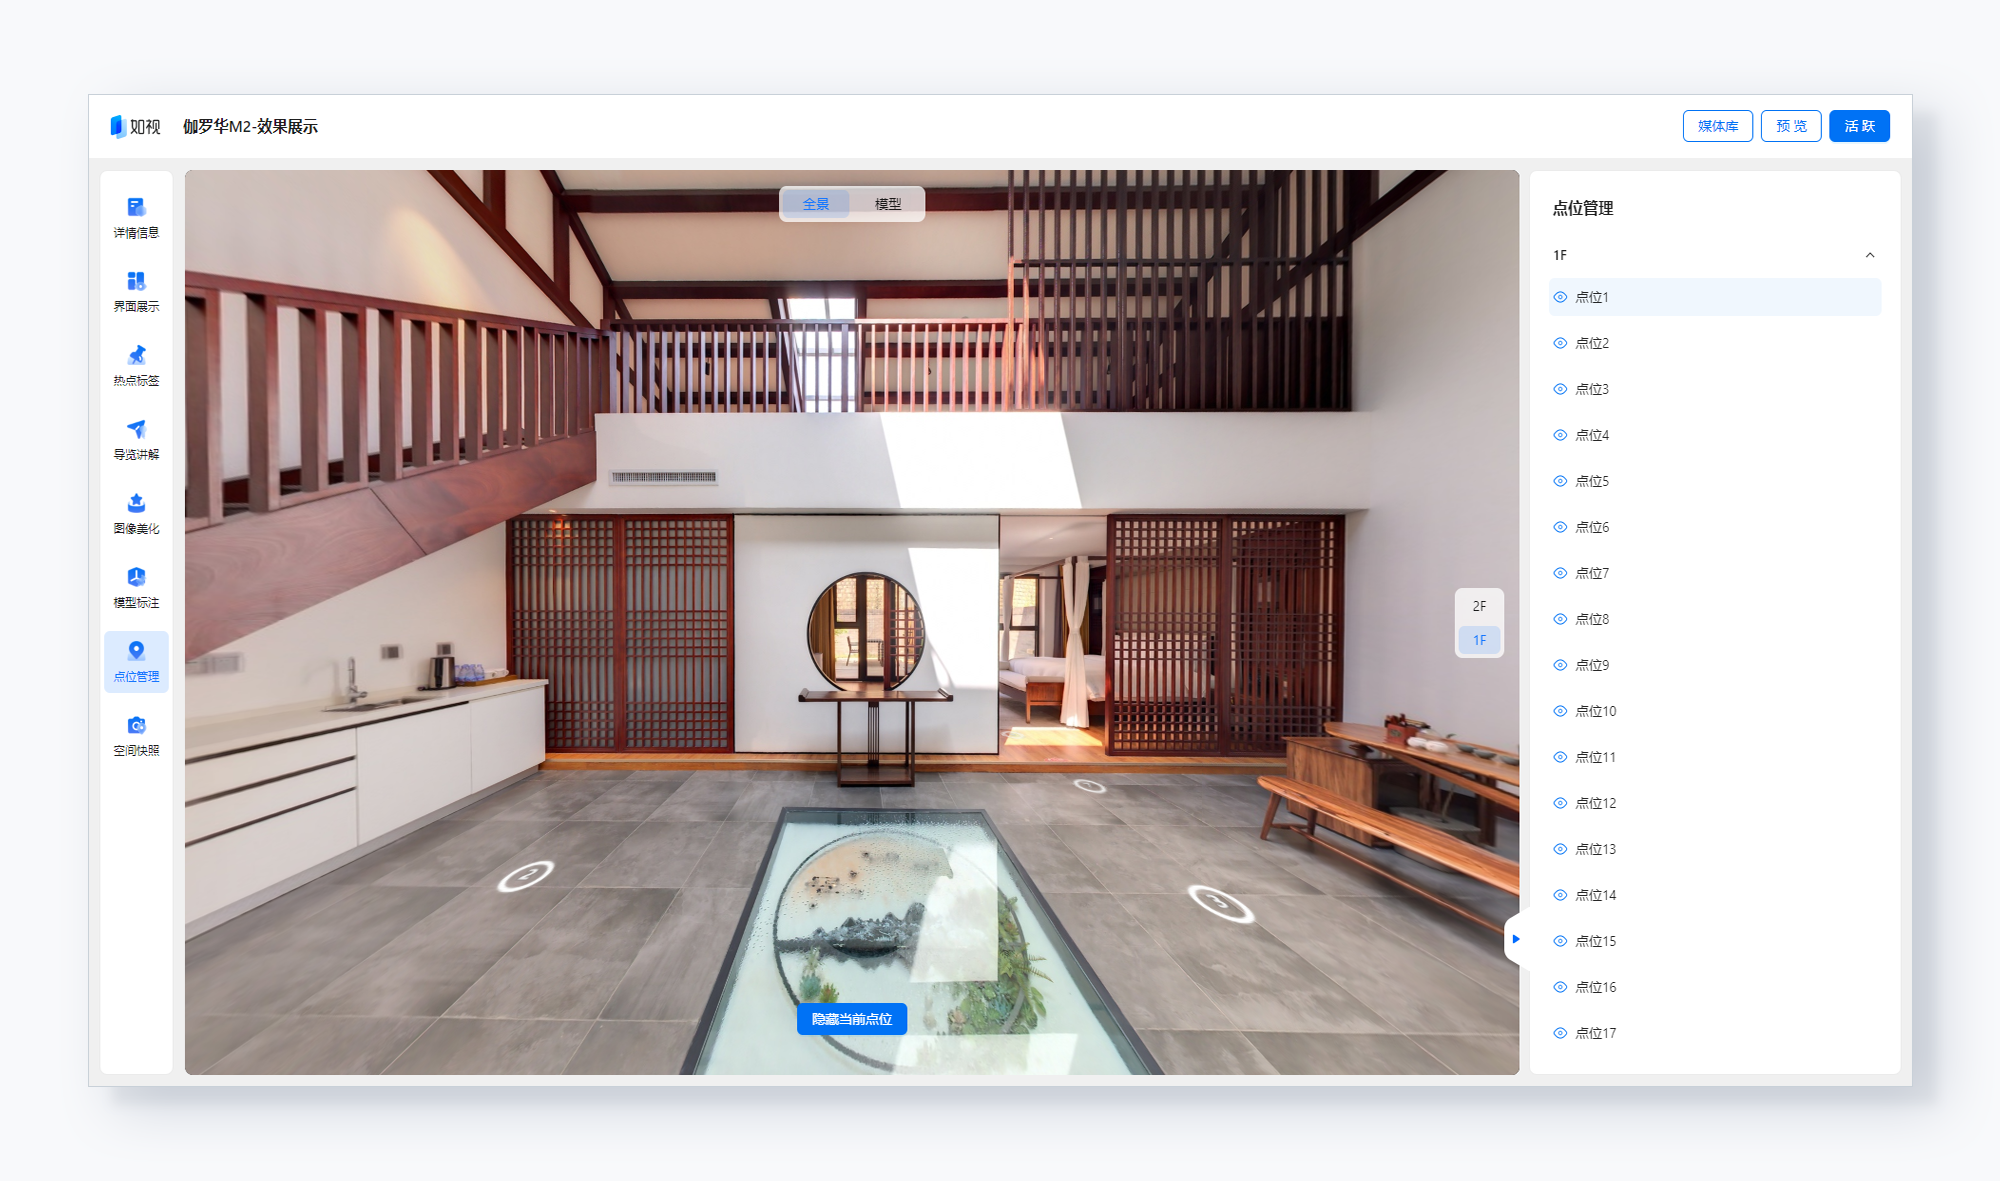This screenshot has width=2000, height=1181.
Task: Select the 点位9 row label
Action: [1592, 665]
